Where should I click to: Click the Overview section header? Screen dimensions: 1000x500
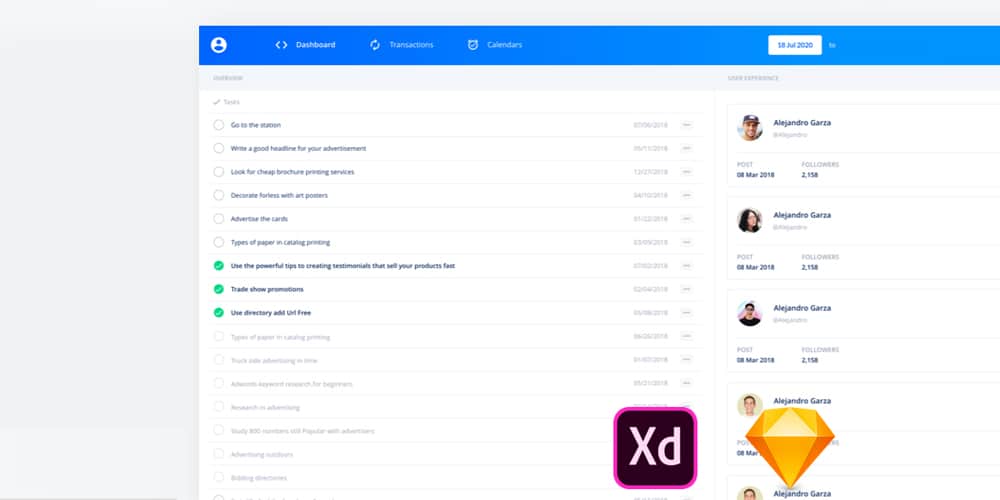point(228,78)
